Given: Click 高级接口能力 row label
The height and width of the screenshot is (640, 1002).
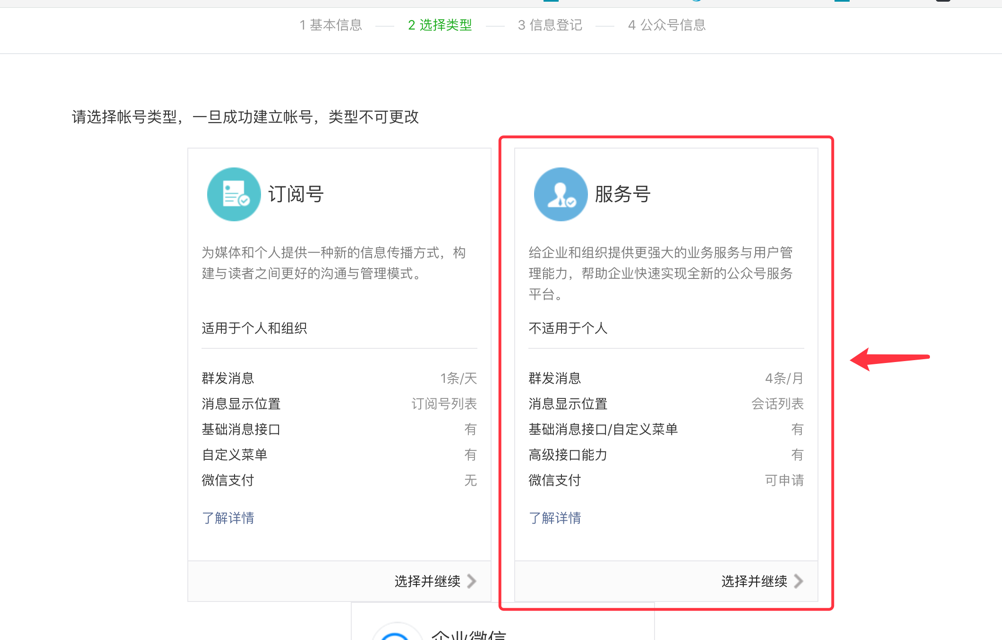Looking at the screenshot, I should (567, 455).
